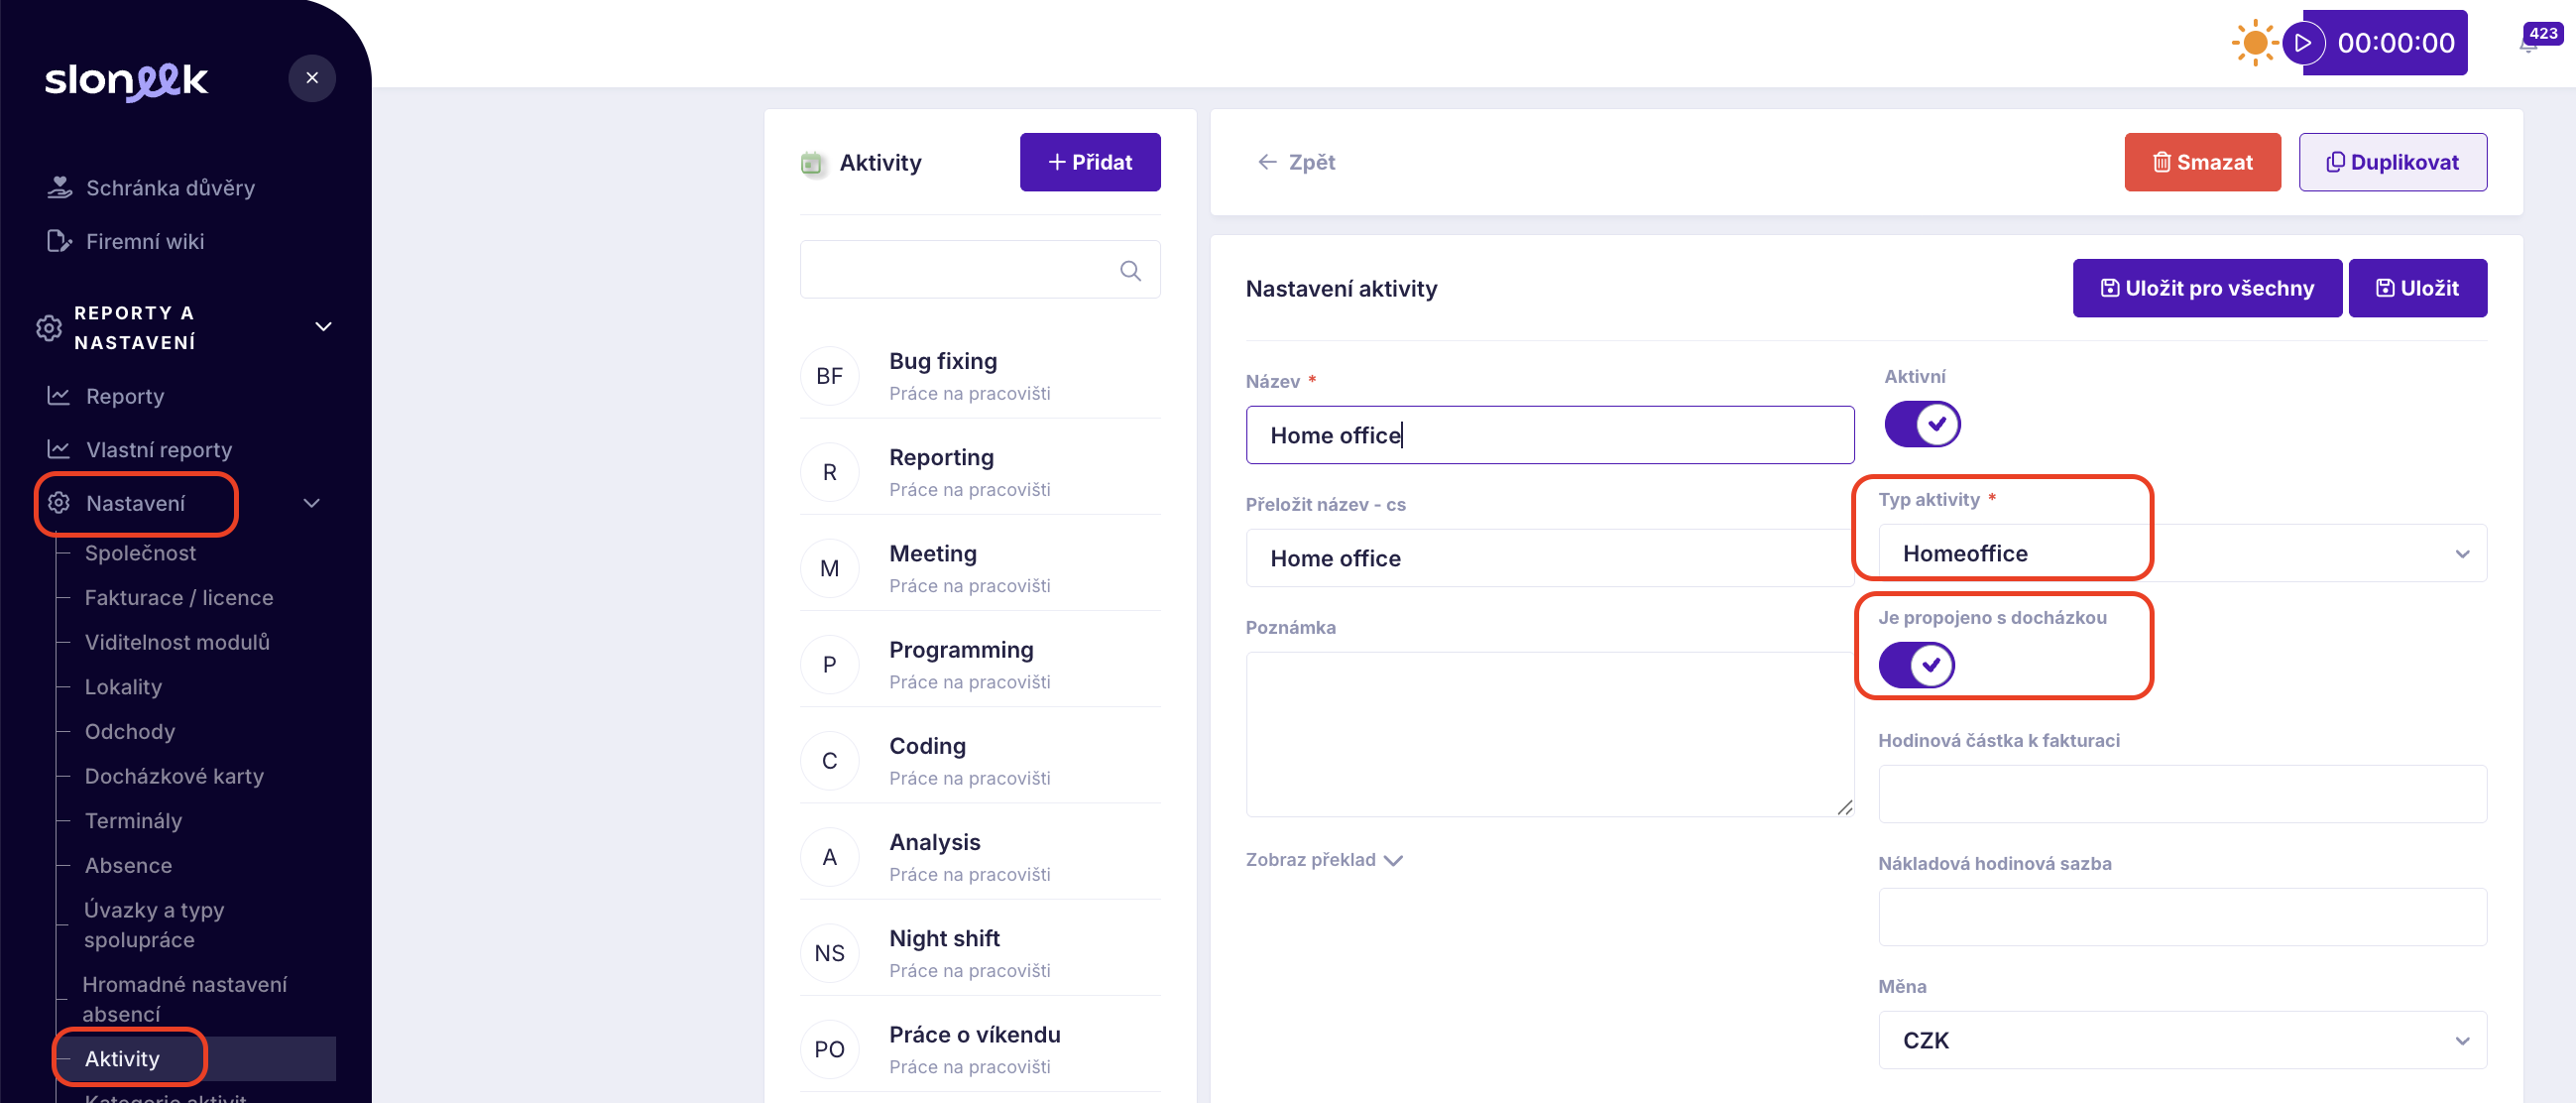Open the Měna CZK dropdown

pos(2181,1040)
